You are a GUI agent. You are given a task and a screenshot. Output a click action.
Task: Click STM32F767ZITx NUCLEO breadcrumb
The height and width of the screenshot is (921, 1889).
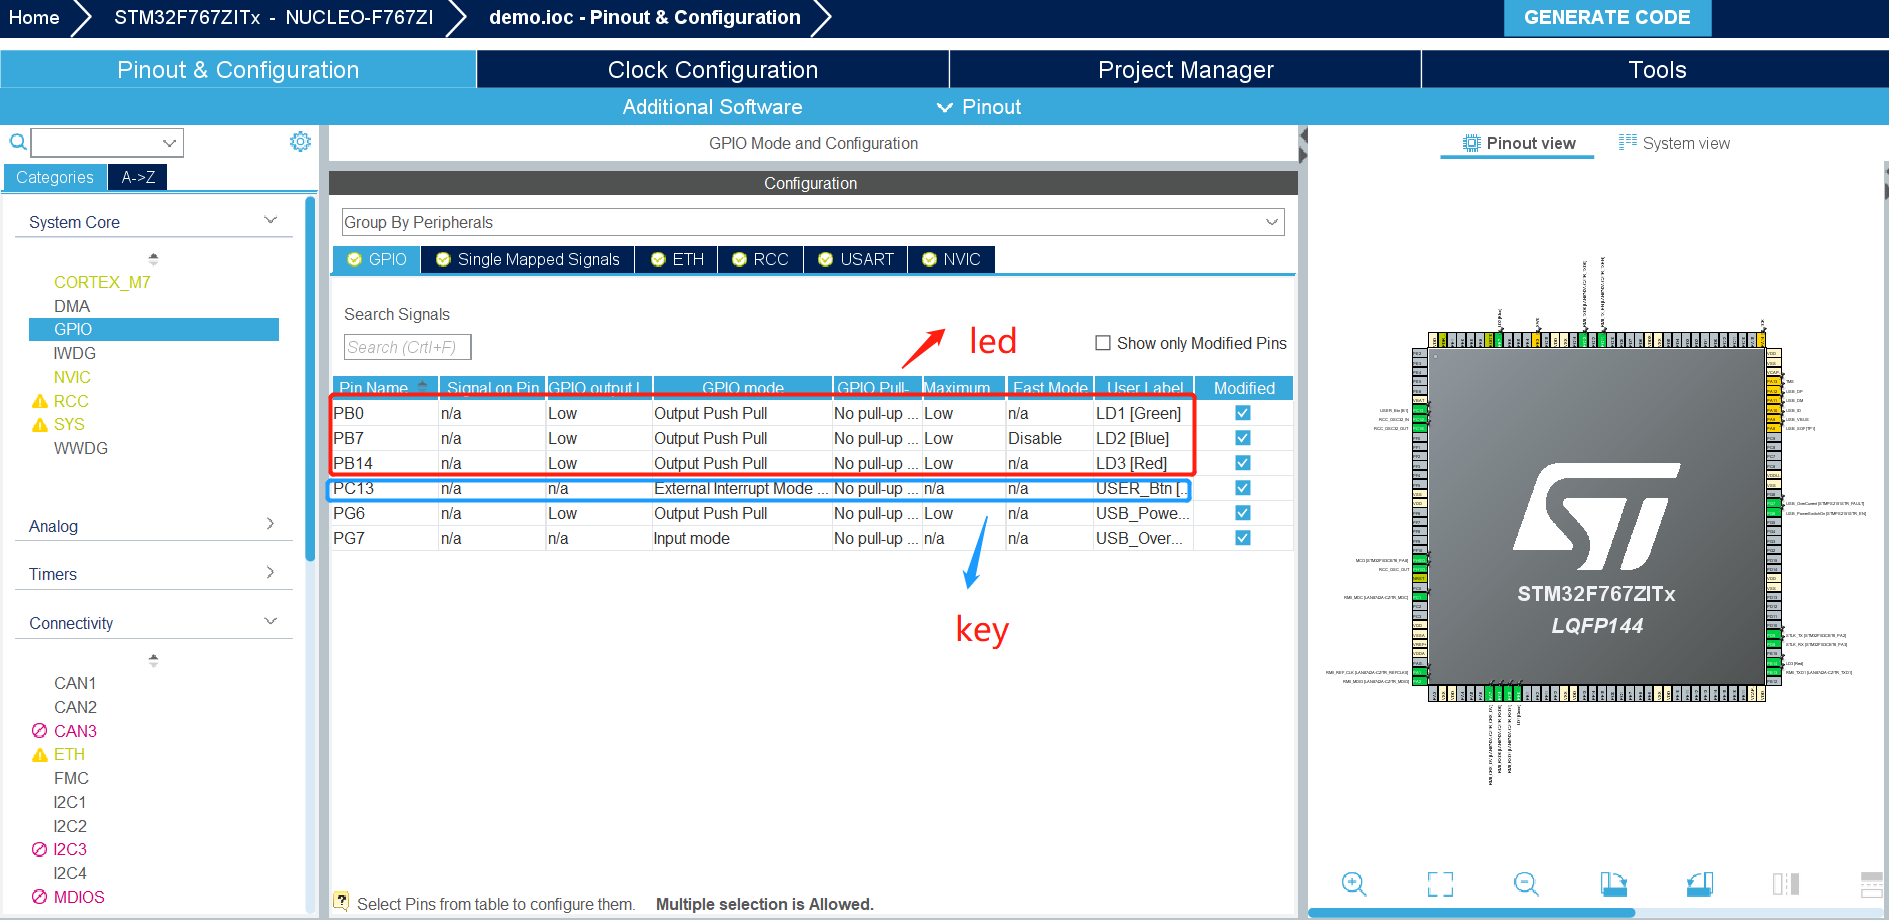[273, 18]
